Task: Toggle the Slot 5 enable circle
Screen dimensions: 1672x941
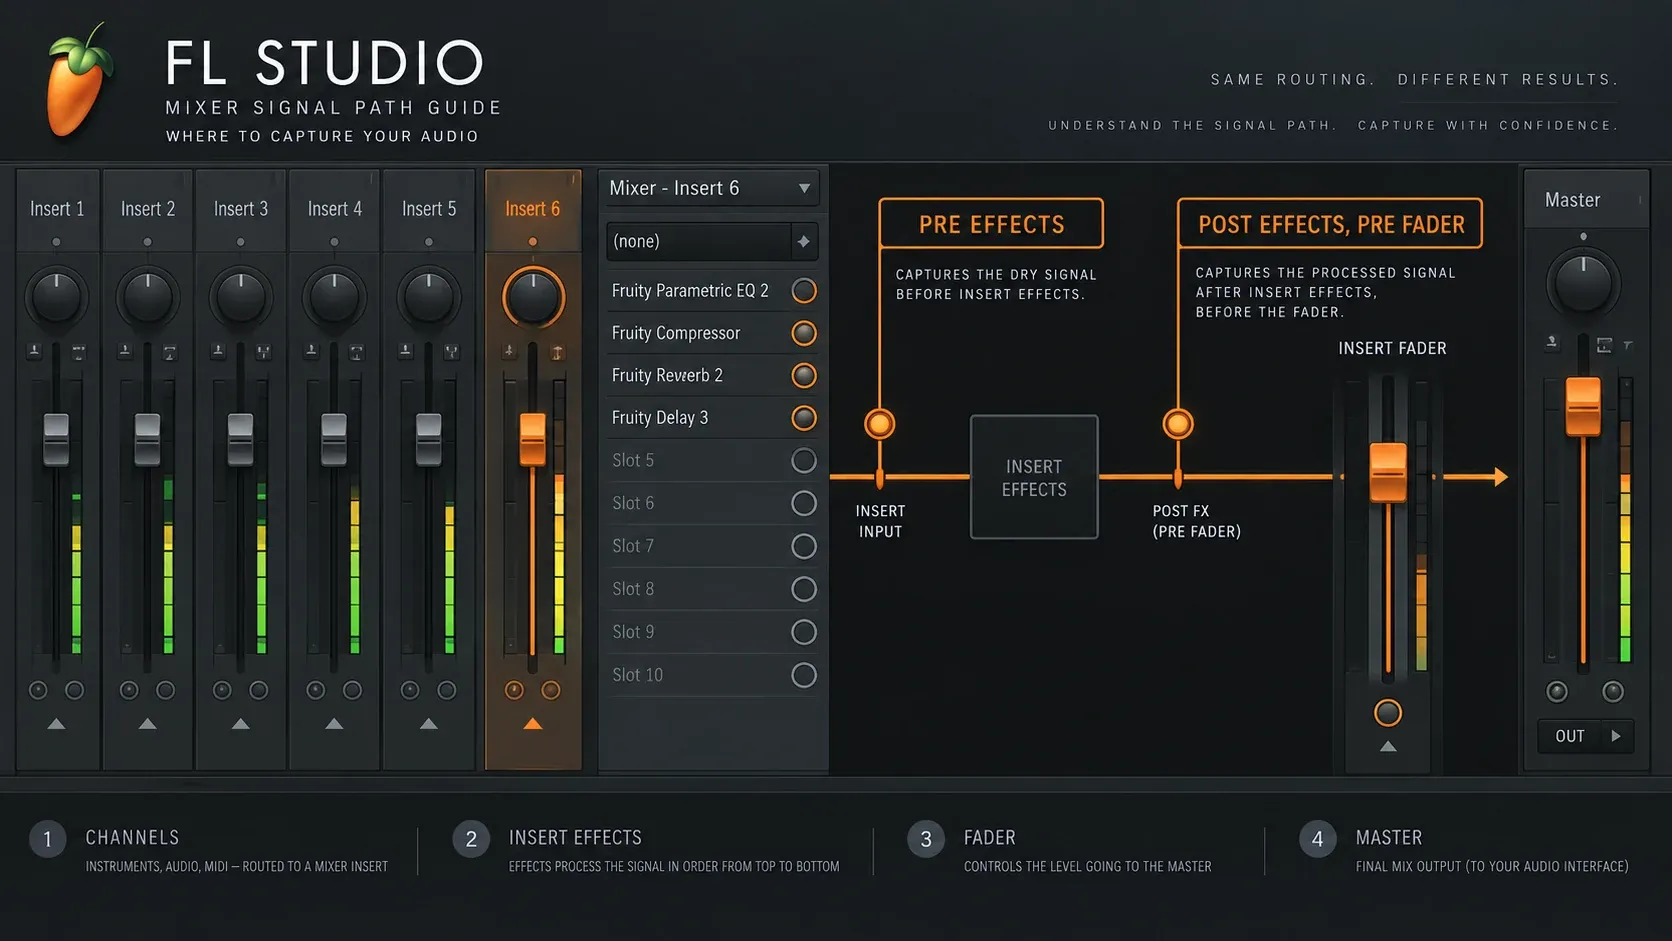Action: 804,461
